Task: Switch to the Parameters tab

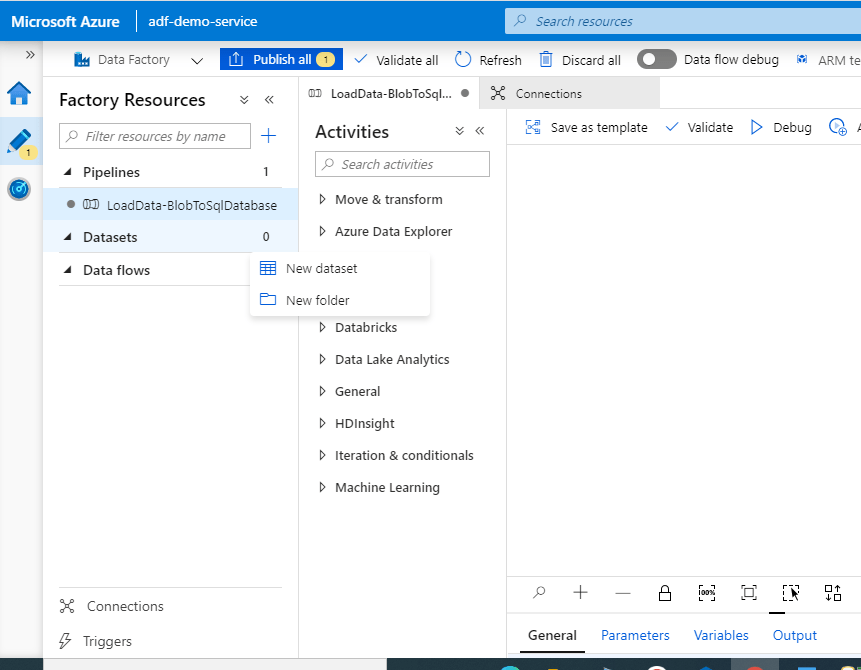Action: coord(635,635)
